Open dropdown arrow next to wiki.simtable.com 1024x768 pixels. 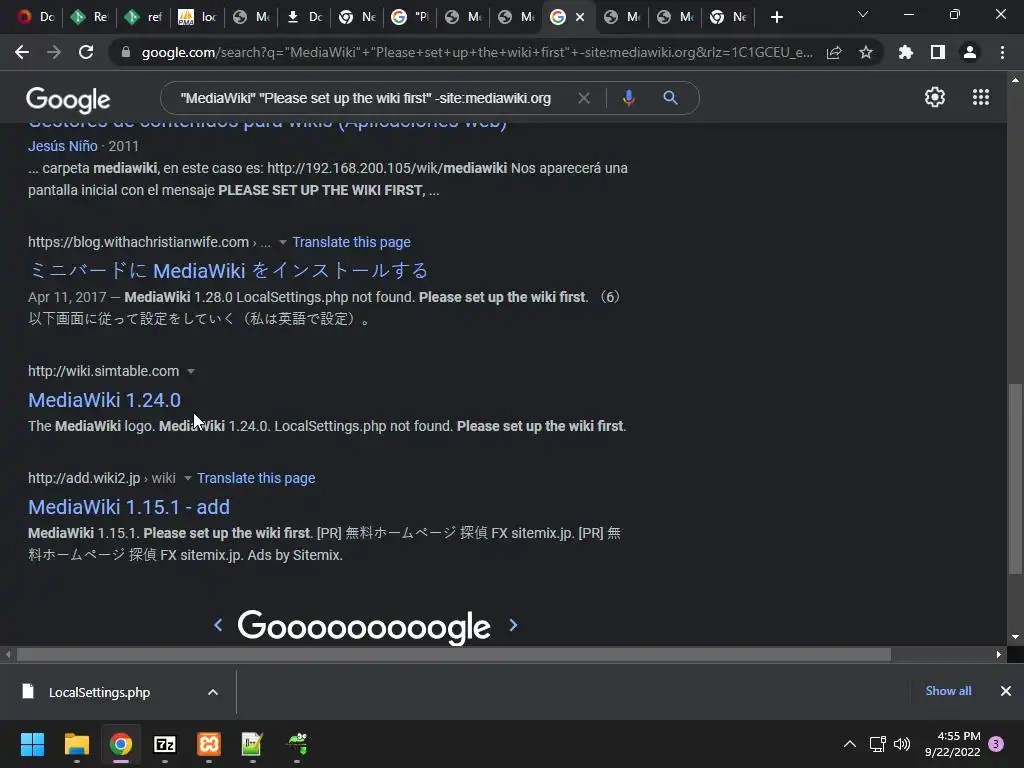tap(191, 372)
